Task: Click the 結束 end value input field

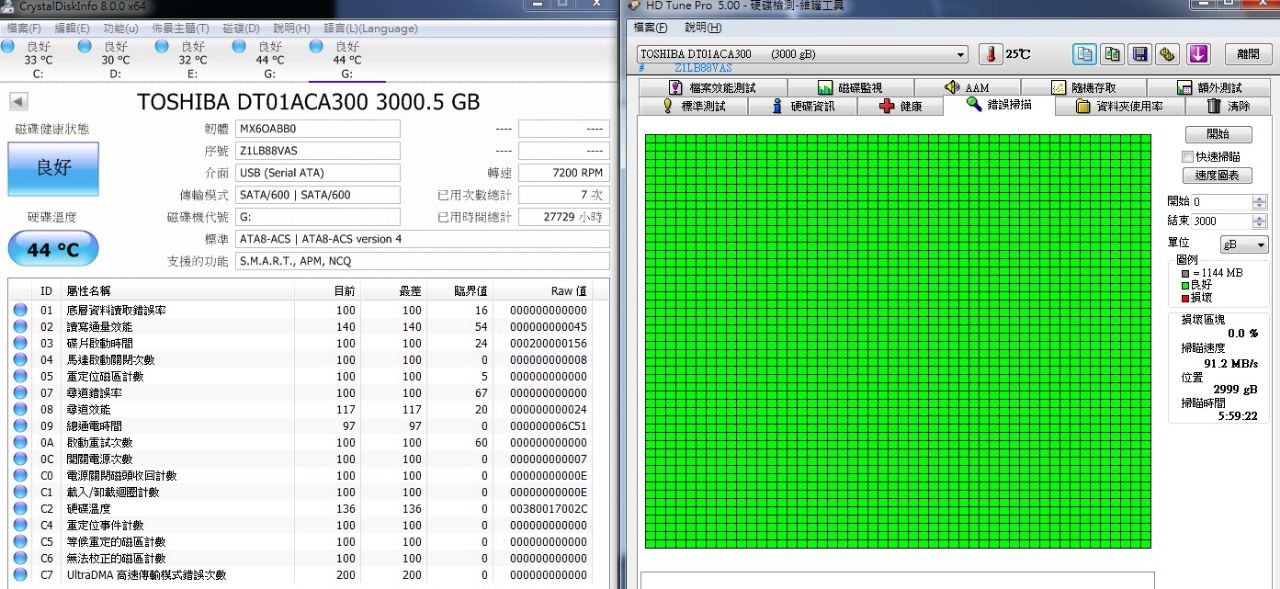Action: coord(1220,221)
